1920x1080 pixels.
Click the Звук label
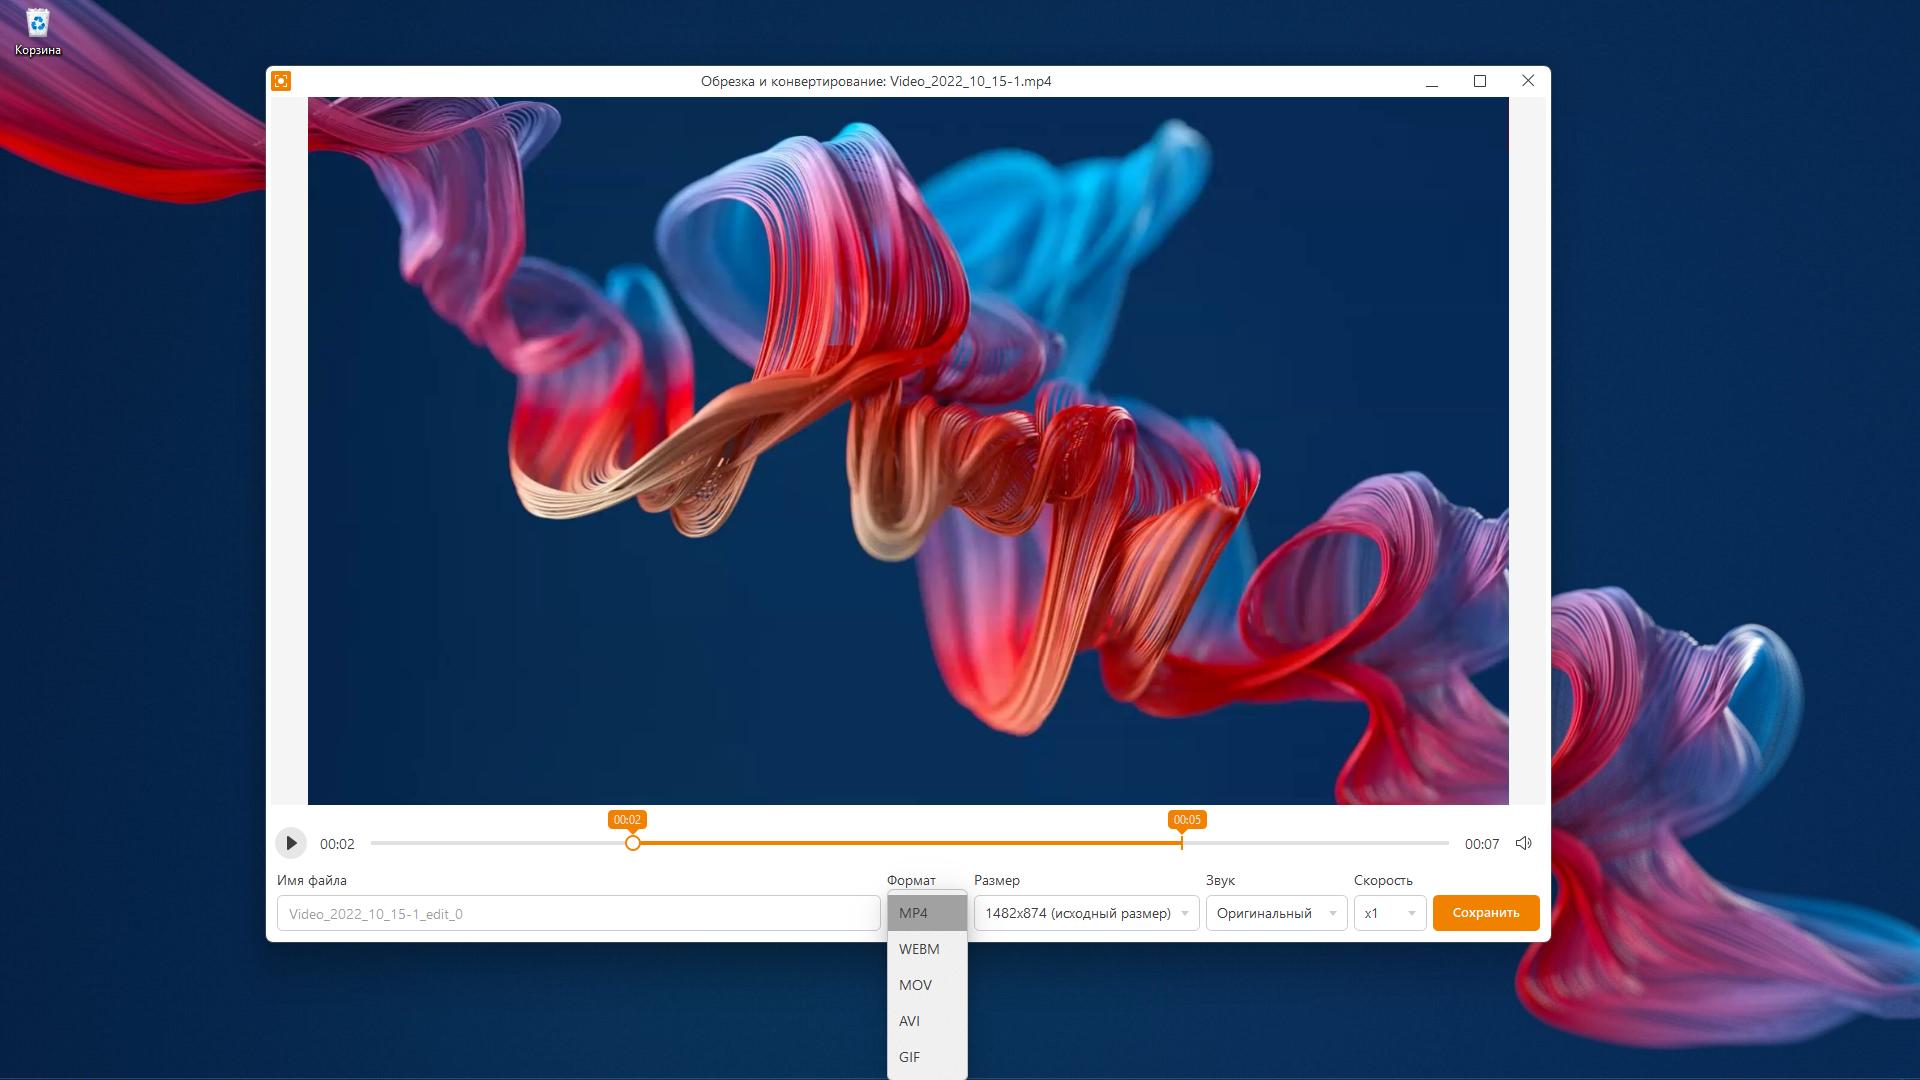[1220, 880]
